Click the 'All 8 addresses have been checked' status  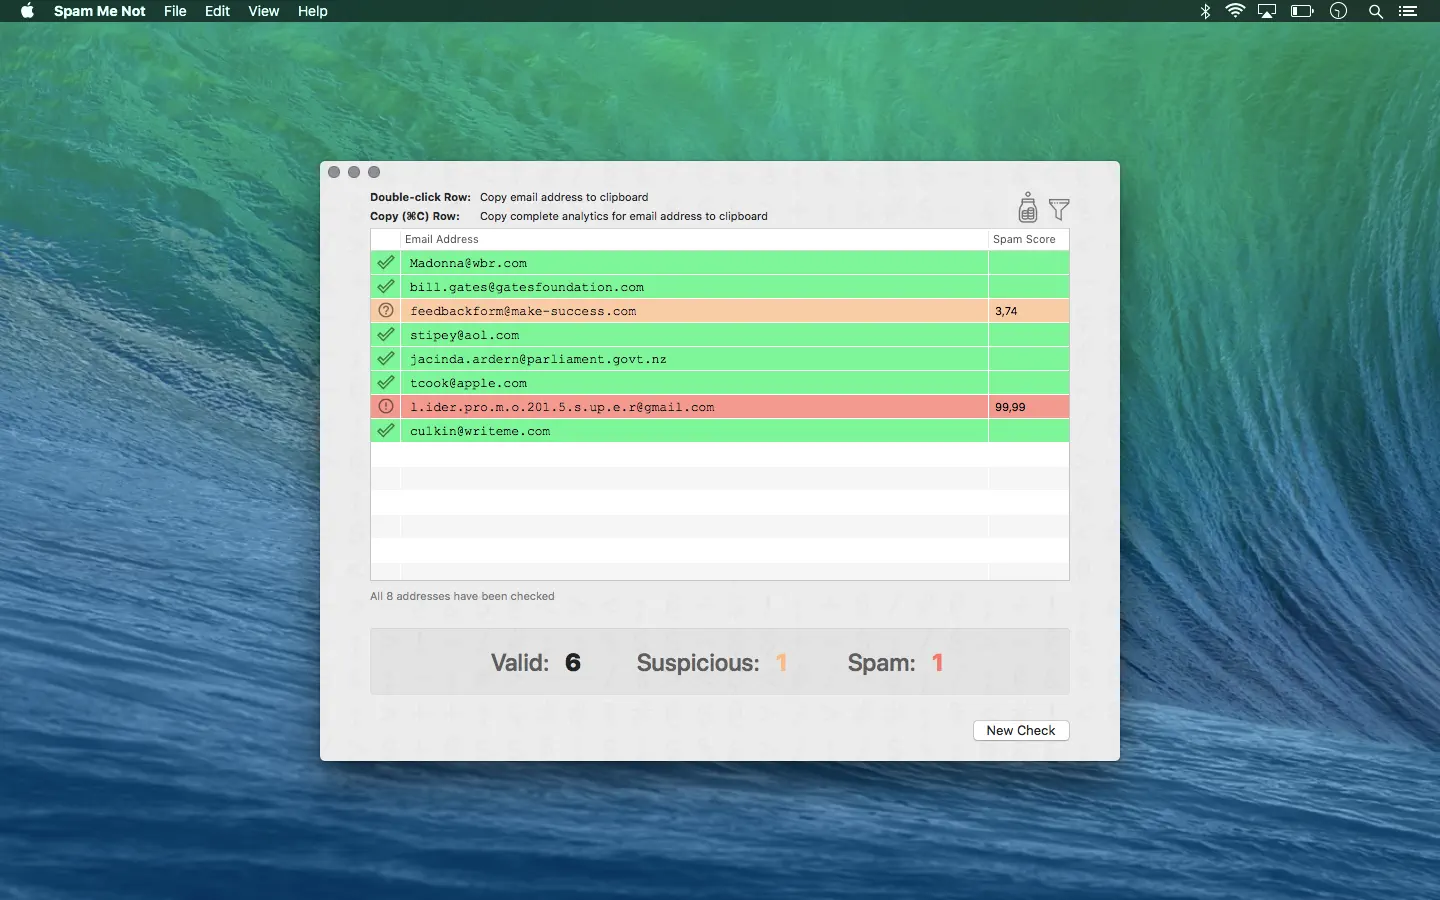coord(462,596)
